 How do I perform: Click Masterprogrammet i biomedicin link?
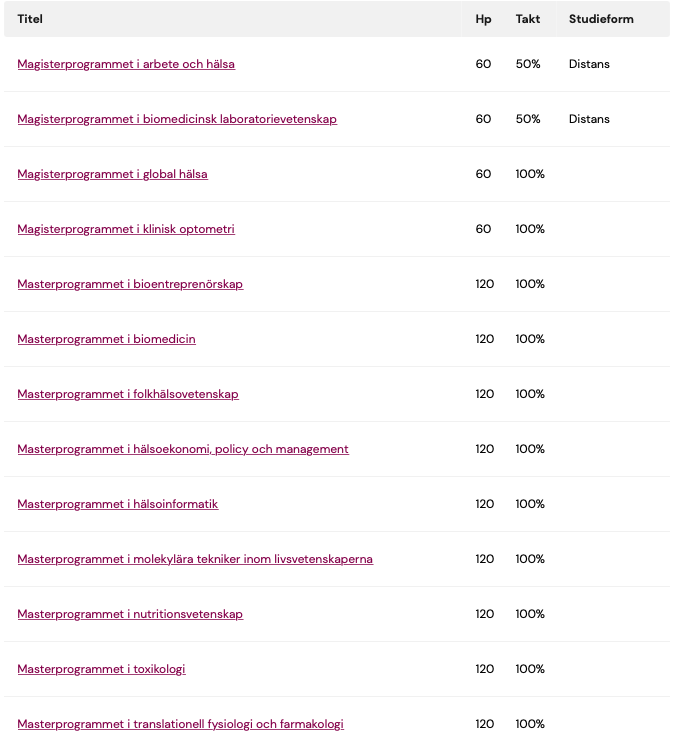[x=106, y=339]
